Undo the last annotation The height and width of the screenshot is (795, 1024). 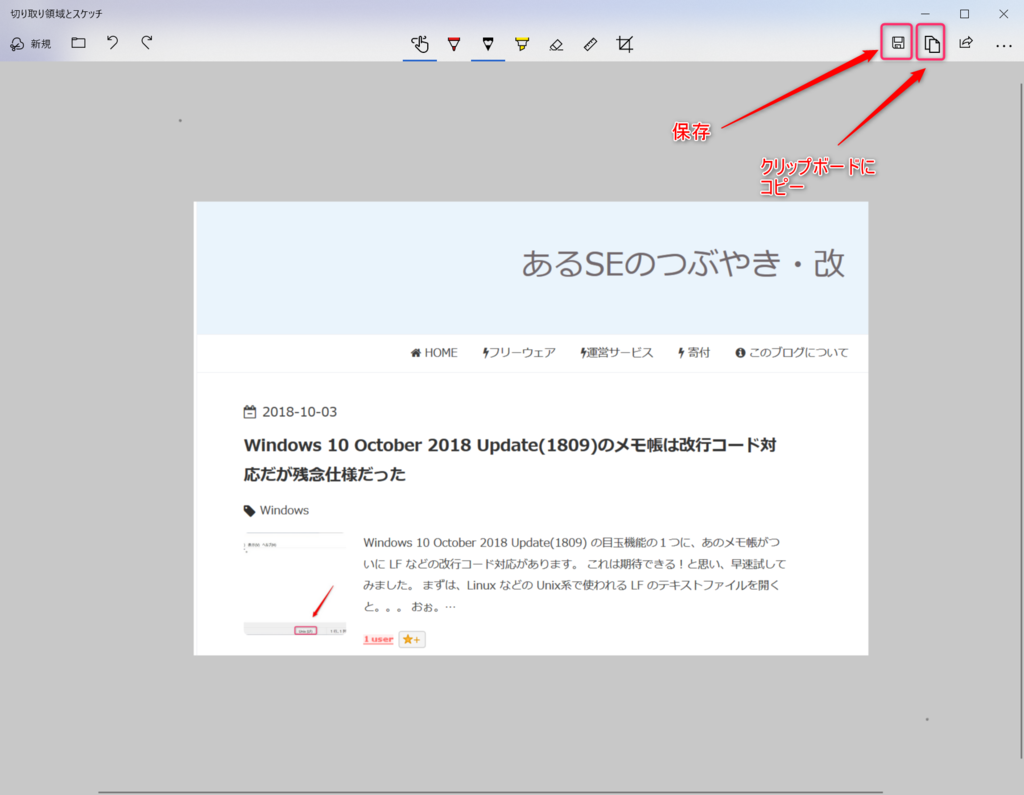(x=111, y=43)
